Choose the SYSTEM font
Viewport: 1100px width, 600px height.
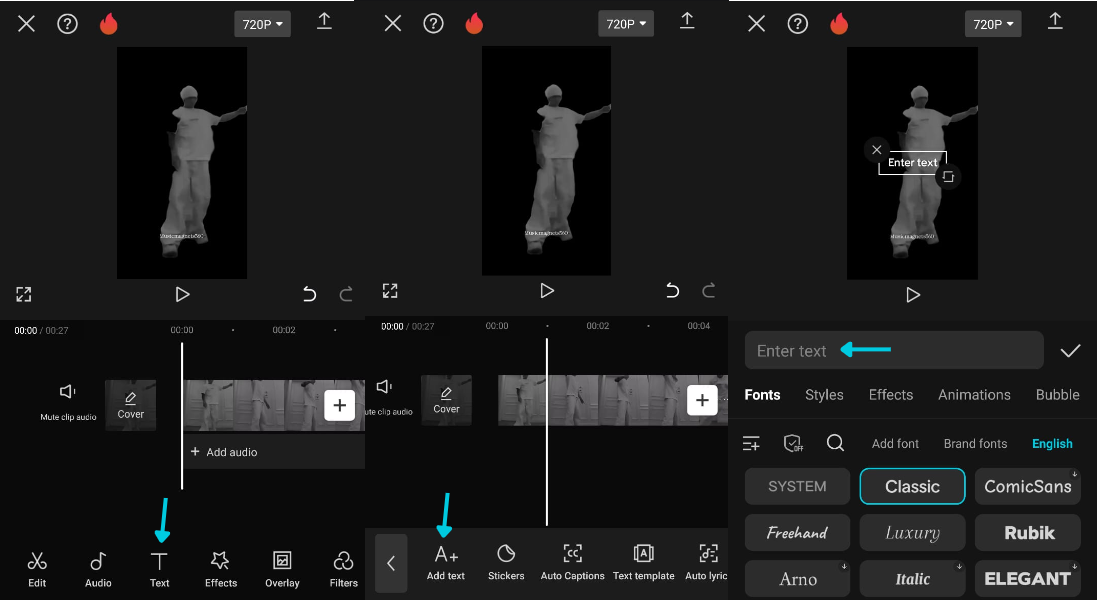coord(797,486)
